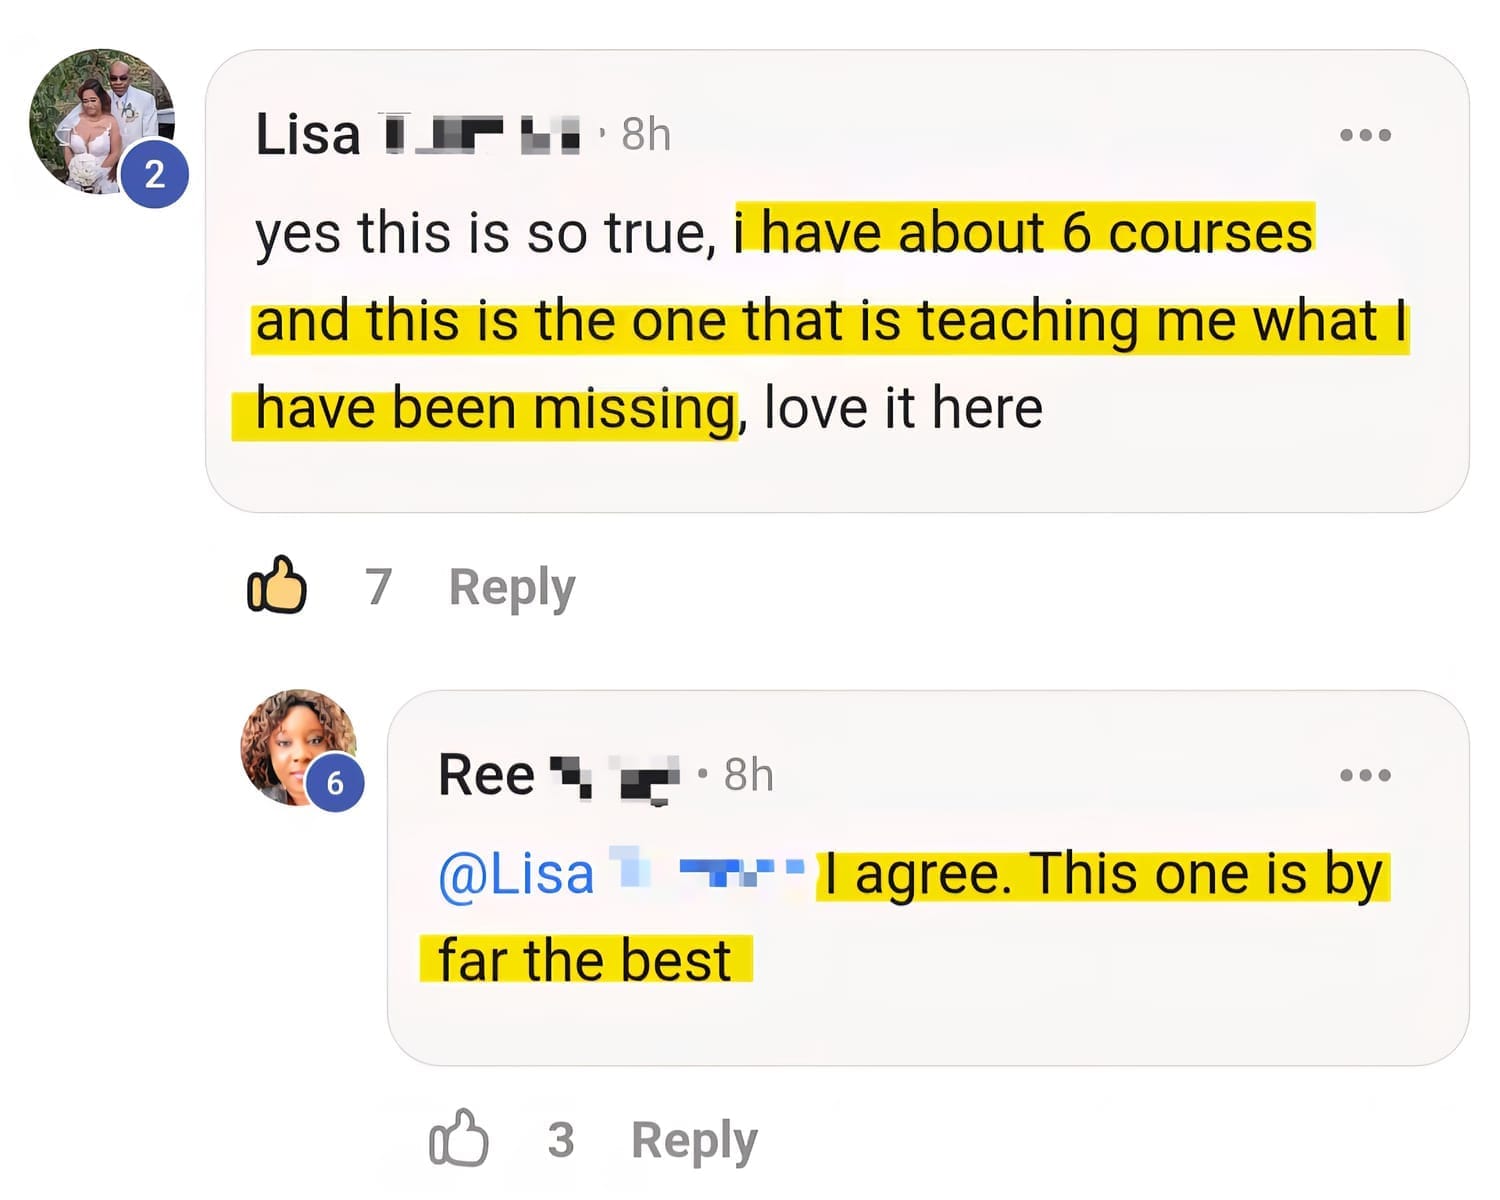The height and width of the screenshot is (1200, 1500).
Task: Like Lisa's comment with the thumbs-up icon
Action: click(277, 585)
